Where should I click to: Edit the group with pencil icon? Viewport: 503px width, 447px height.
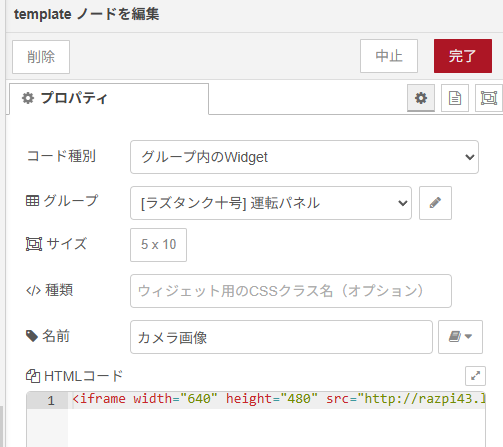(435, 203)
